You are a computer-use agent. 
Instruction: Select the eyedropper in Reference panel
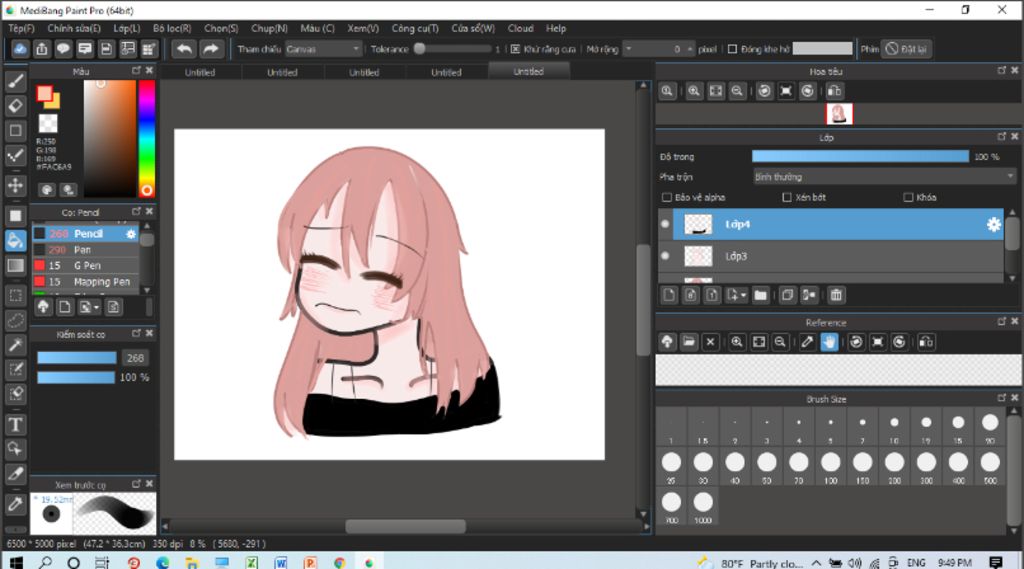pos(807,342)
